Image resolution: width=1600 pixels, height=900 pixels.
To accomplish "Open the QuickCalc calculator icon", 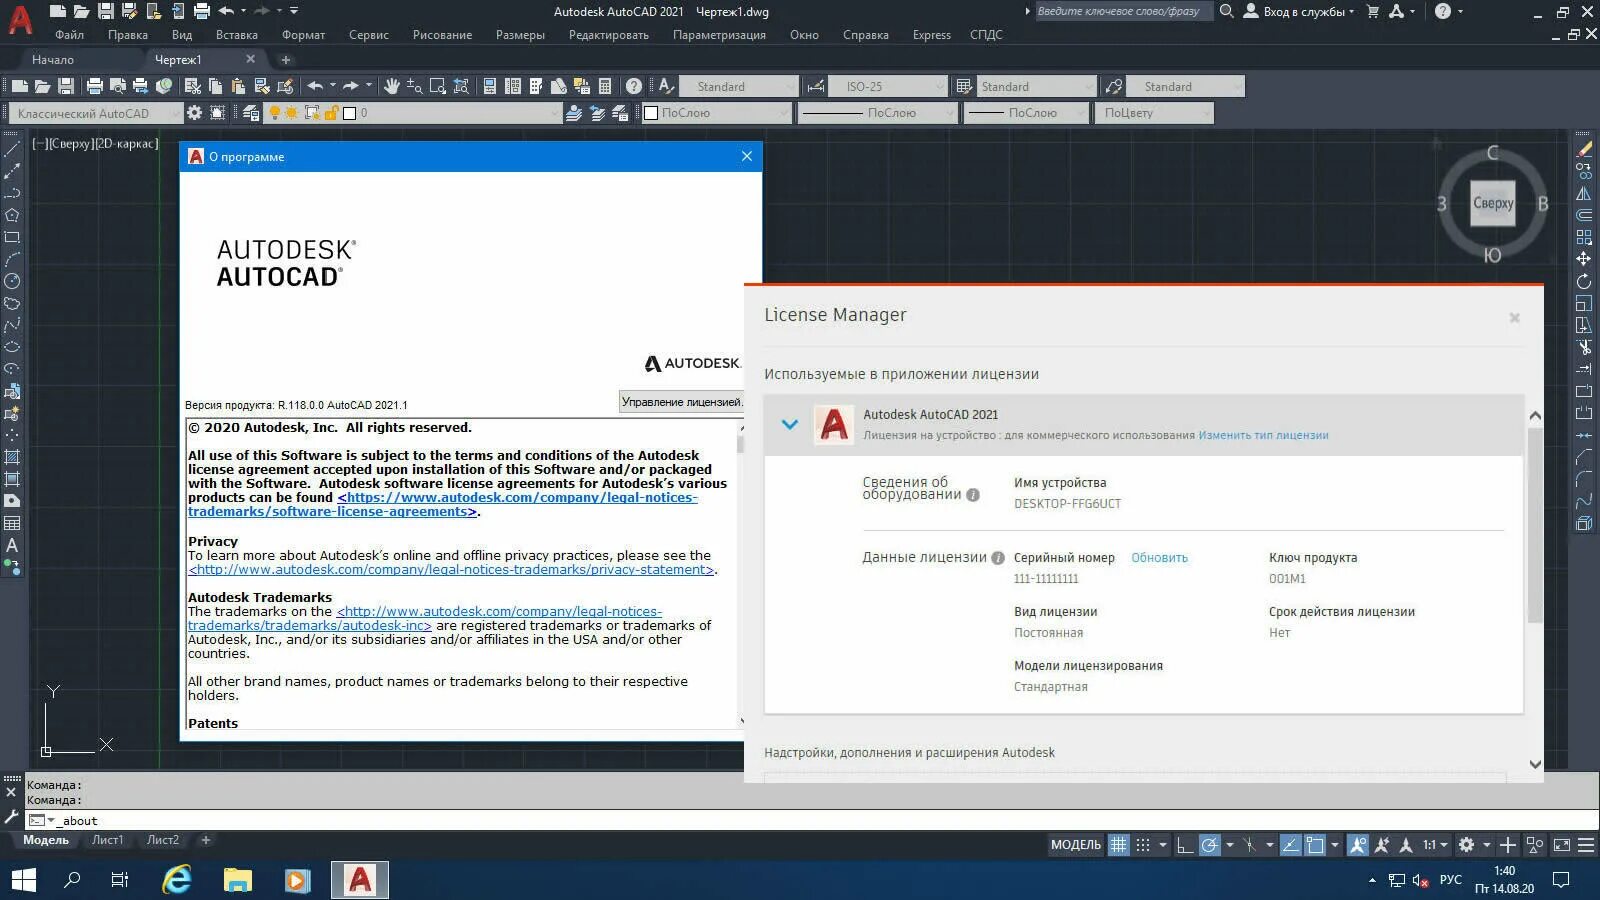I will (605, 87).
